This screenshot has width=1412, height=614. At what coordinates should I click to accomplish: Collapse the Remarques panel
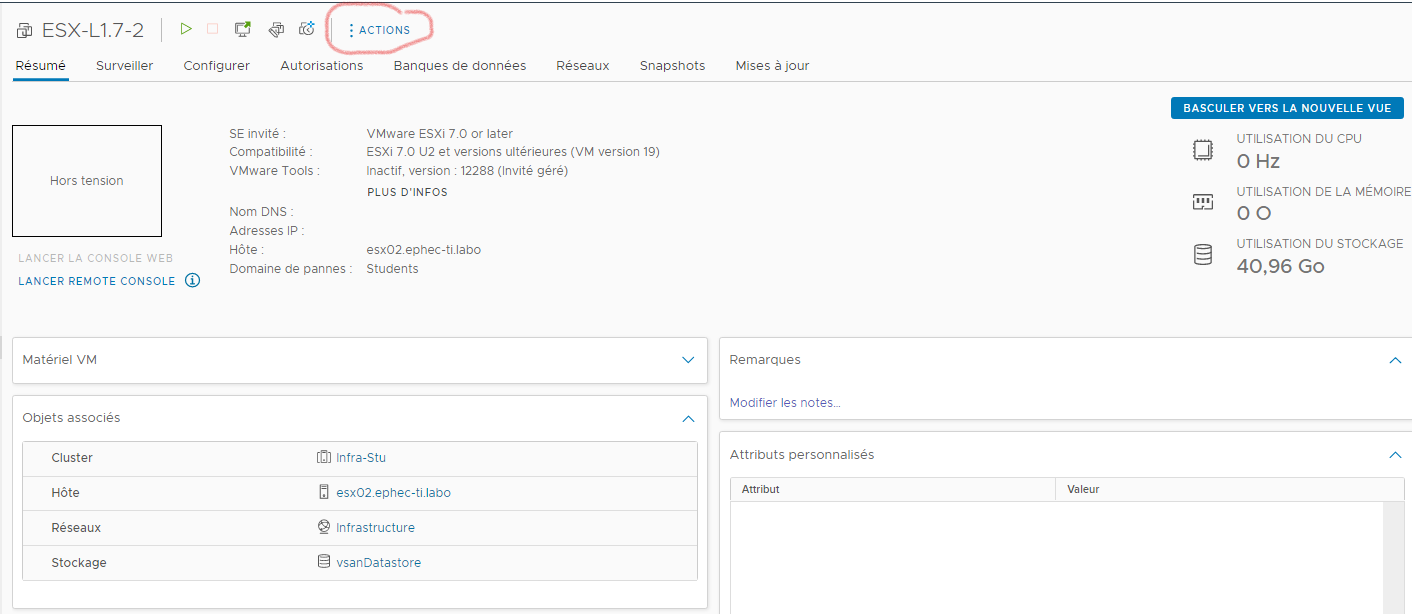pyautogui.click(x=1395, y=359)
